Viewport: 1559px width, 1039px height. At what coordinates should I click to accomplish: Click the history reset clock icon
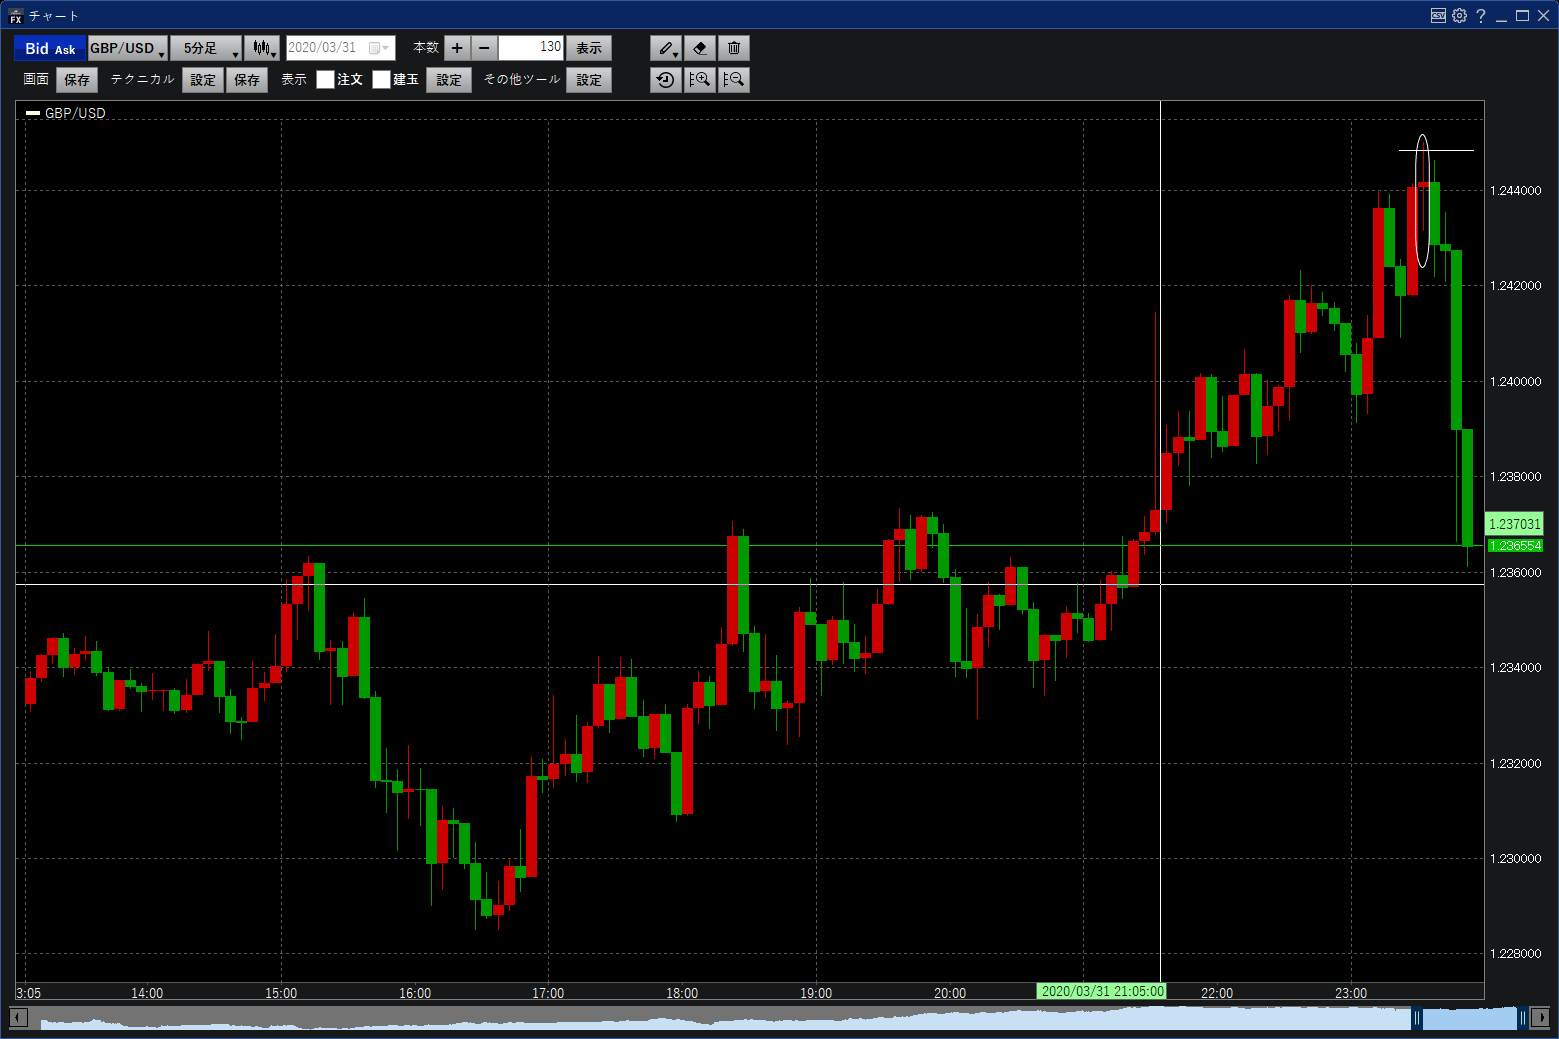pyautogui.click(x=665, y=80)
